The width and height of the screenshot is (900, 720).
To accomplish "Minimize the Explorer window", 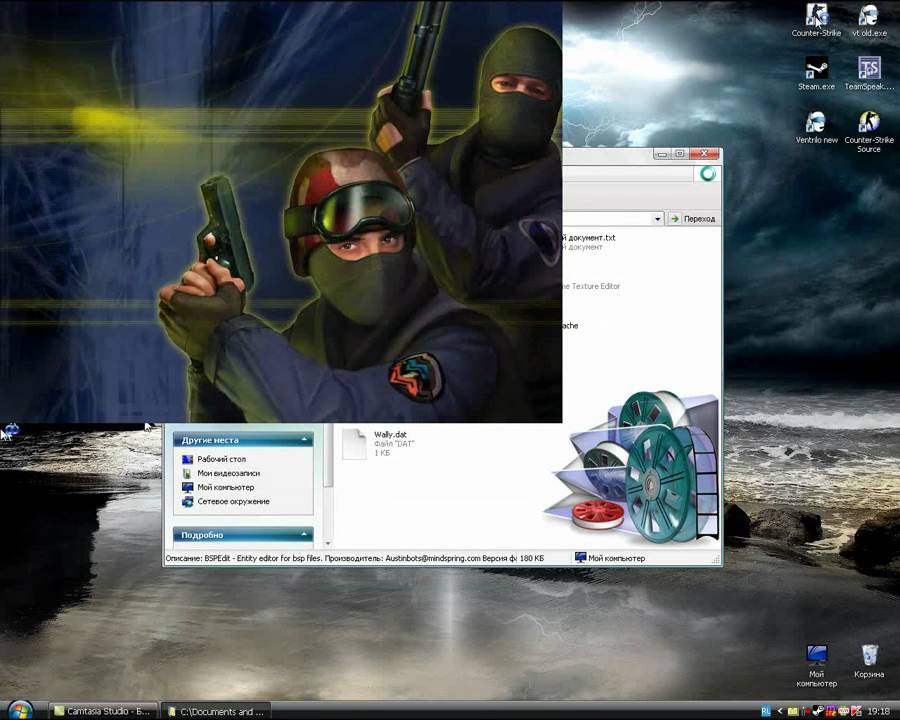I will pyautogui.click(x=662, y=154).
